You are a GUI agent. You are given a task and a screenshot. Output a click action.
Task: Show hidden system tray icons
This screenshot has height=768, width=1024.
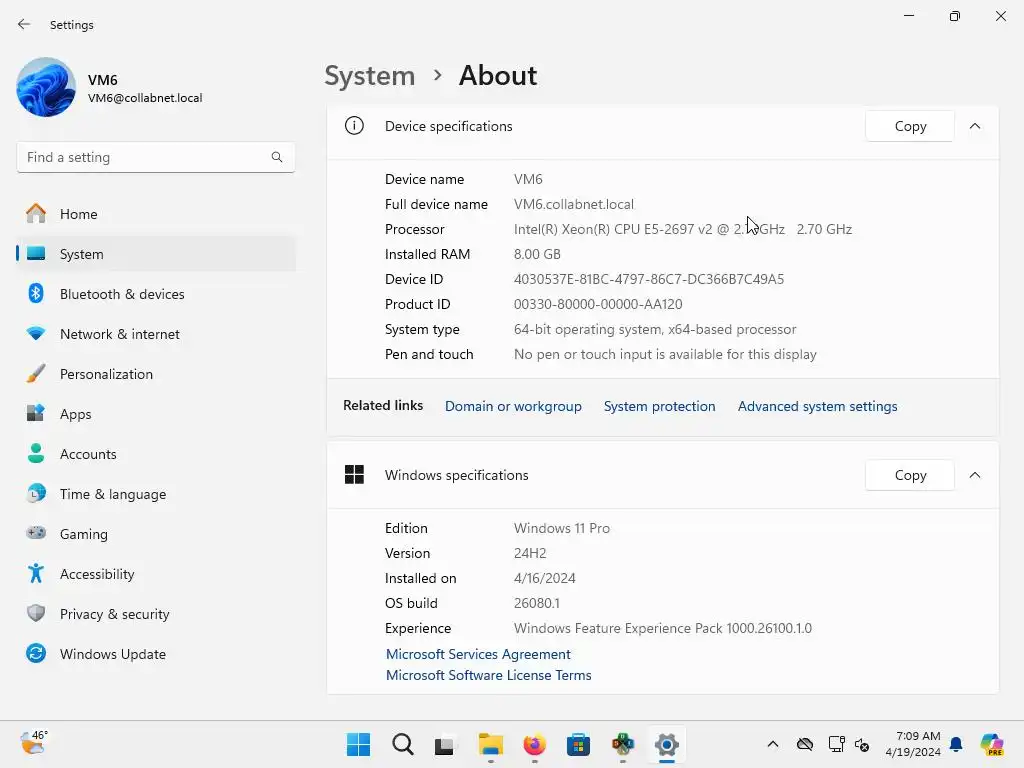point(773,744)
